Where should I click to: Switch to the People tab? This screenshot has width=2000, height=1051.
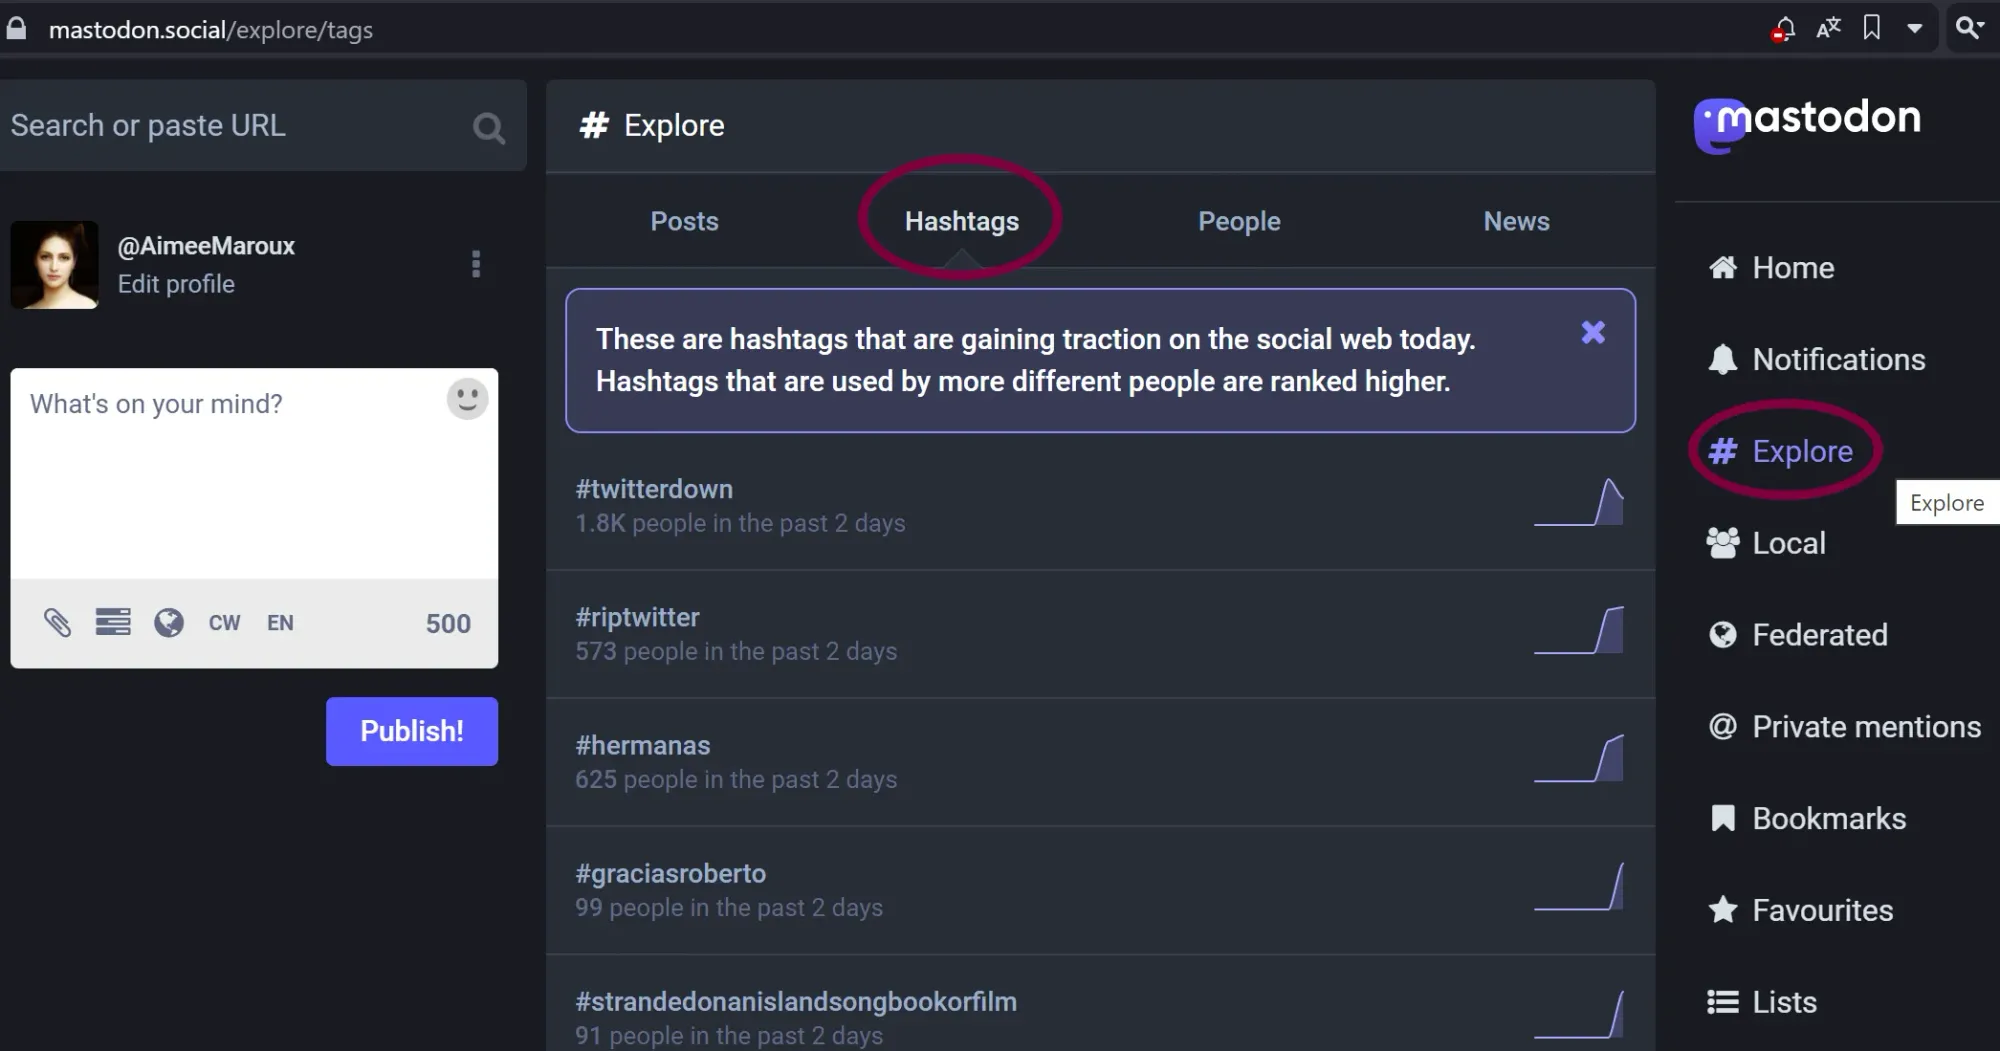[1239, 221]
